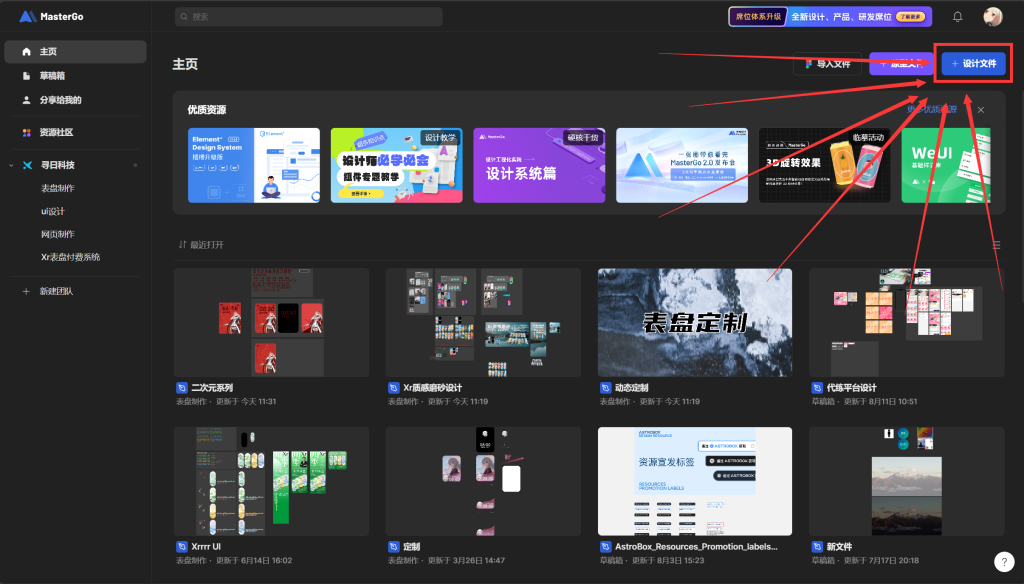Viewport: 1024px width, 584px height.
Task: Click the help question mark icon
Action: pyautogui.click(x=1004, y=562)
